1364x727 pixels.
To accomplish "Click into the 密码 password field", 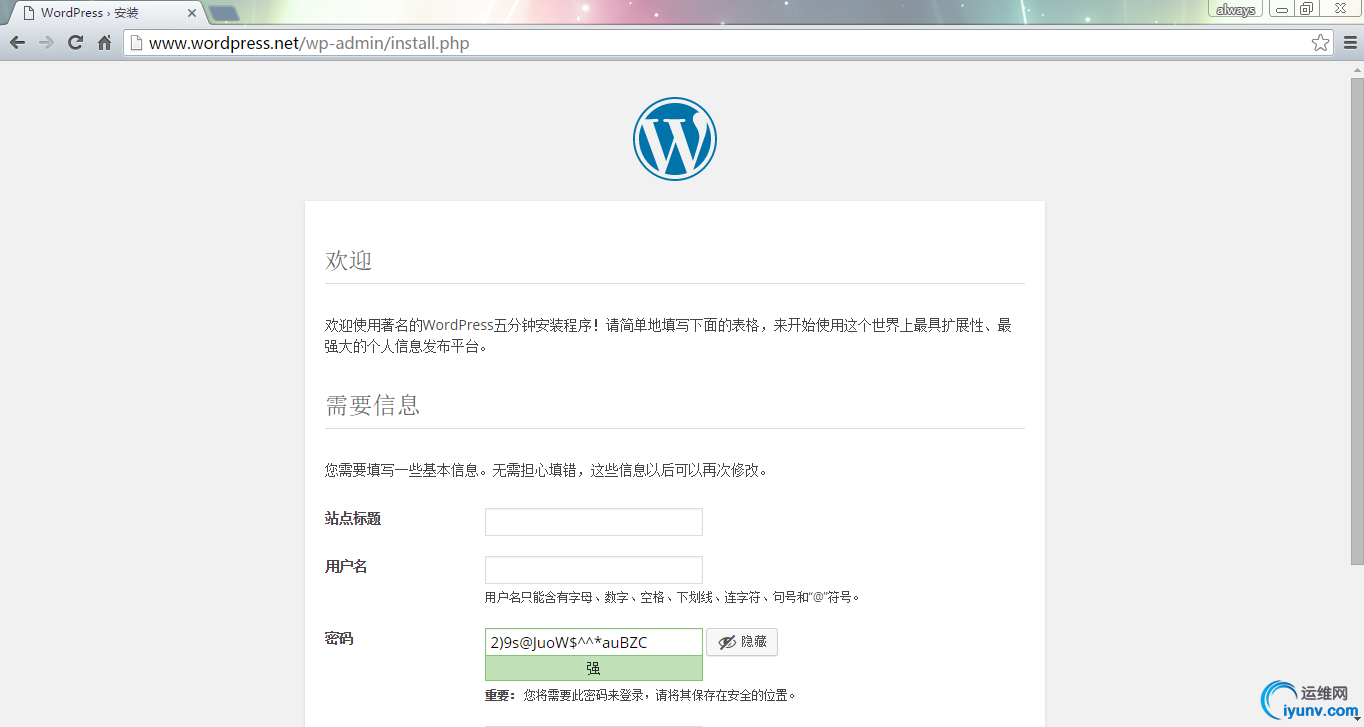I will click(x=594, y=642).
